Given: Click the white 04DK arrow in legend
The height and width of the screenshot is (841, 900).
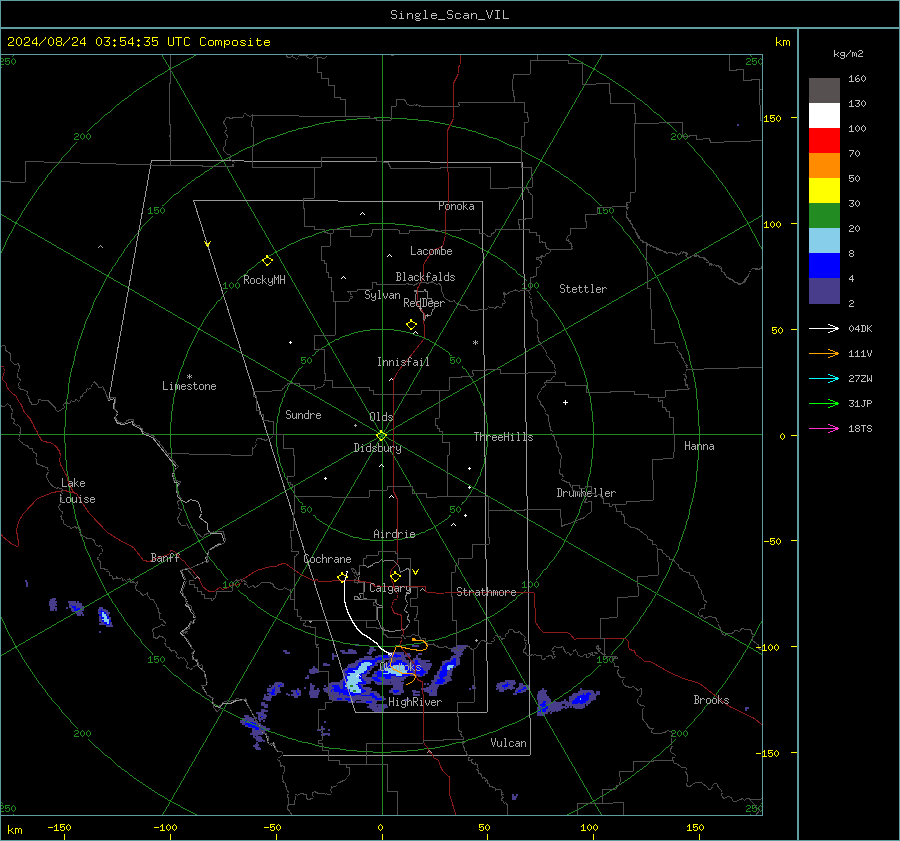Looking at the screenshot, I should tap(824, 328).
